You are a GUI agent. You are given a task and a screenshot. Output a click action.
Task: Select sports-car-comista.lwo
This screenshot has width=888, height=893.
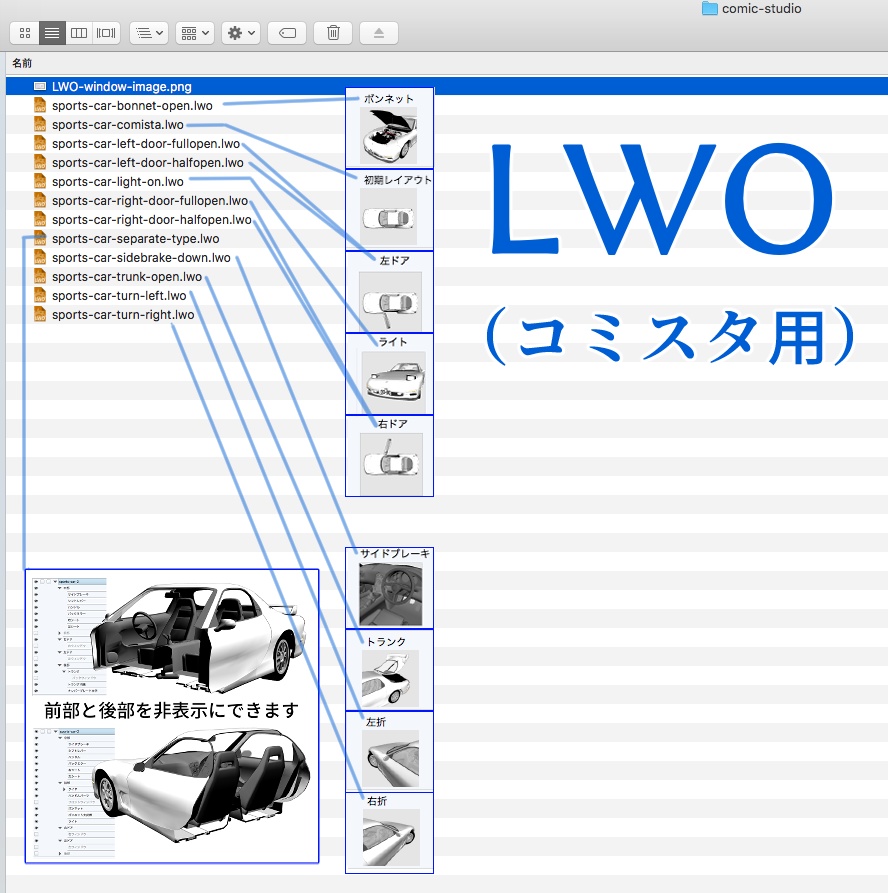tap(118, 125)
